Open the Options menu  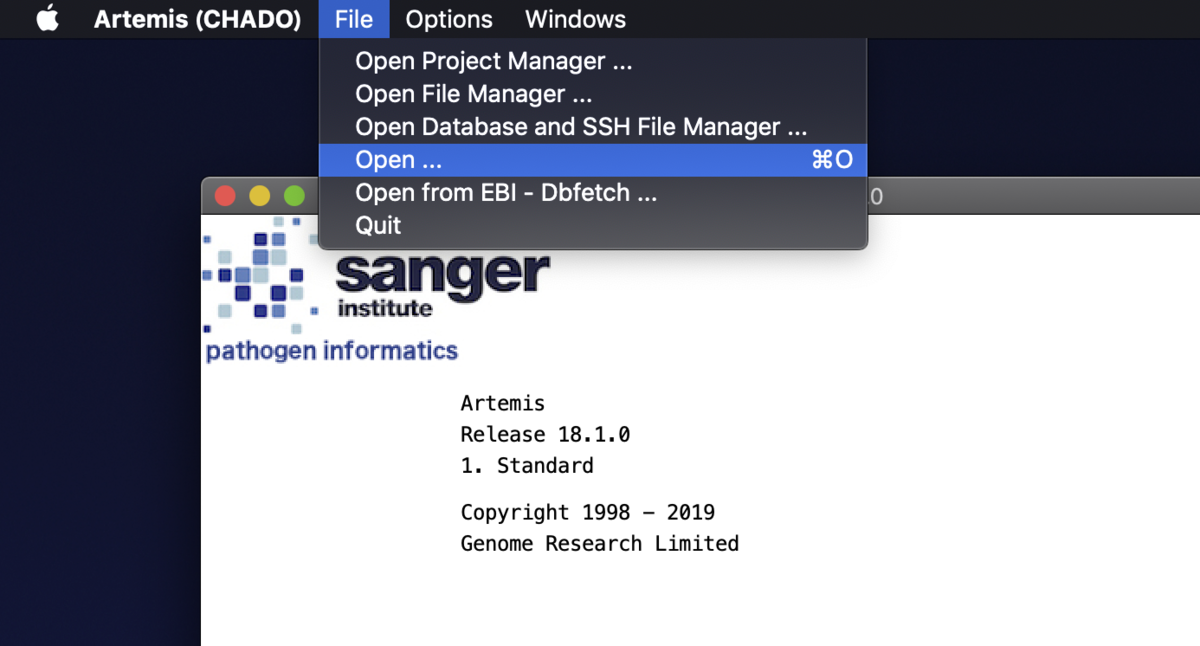point(449,19)
